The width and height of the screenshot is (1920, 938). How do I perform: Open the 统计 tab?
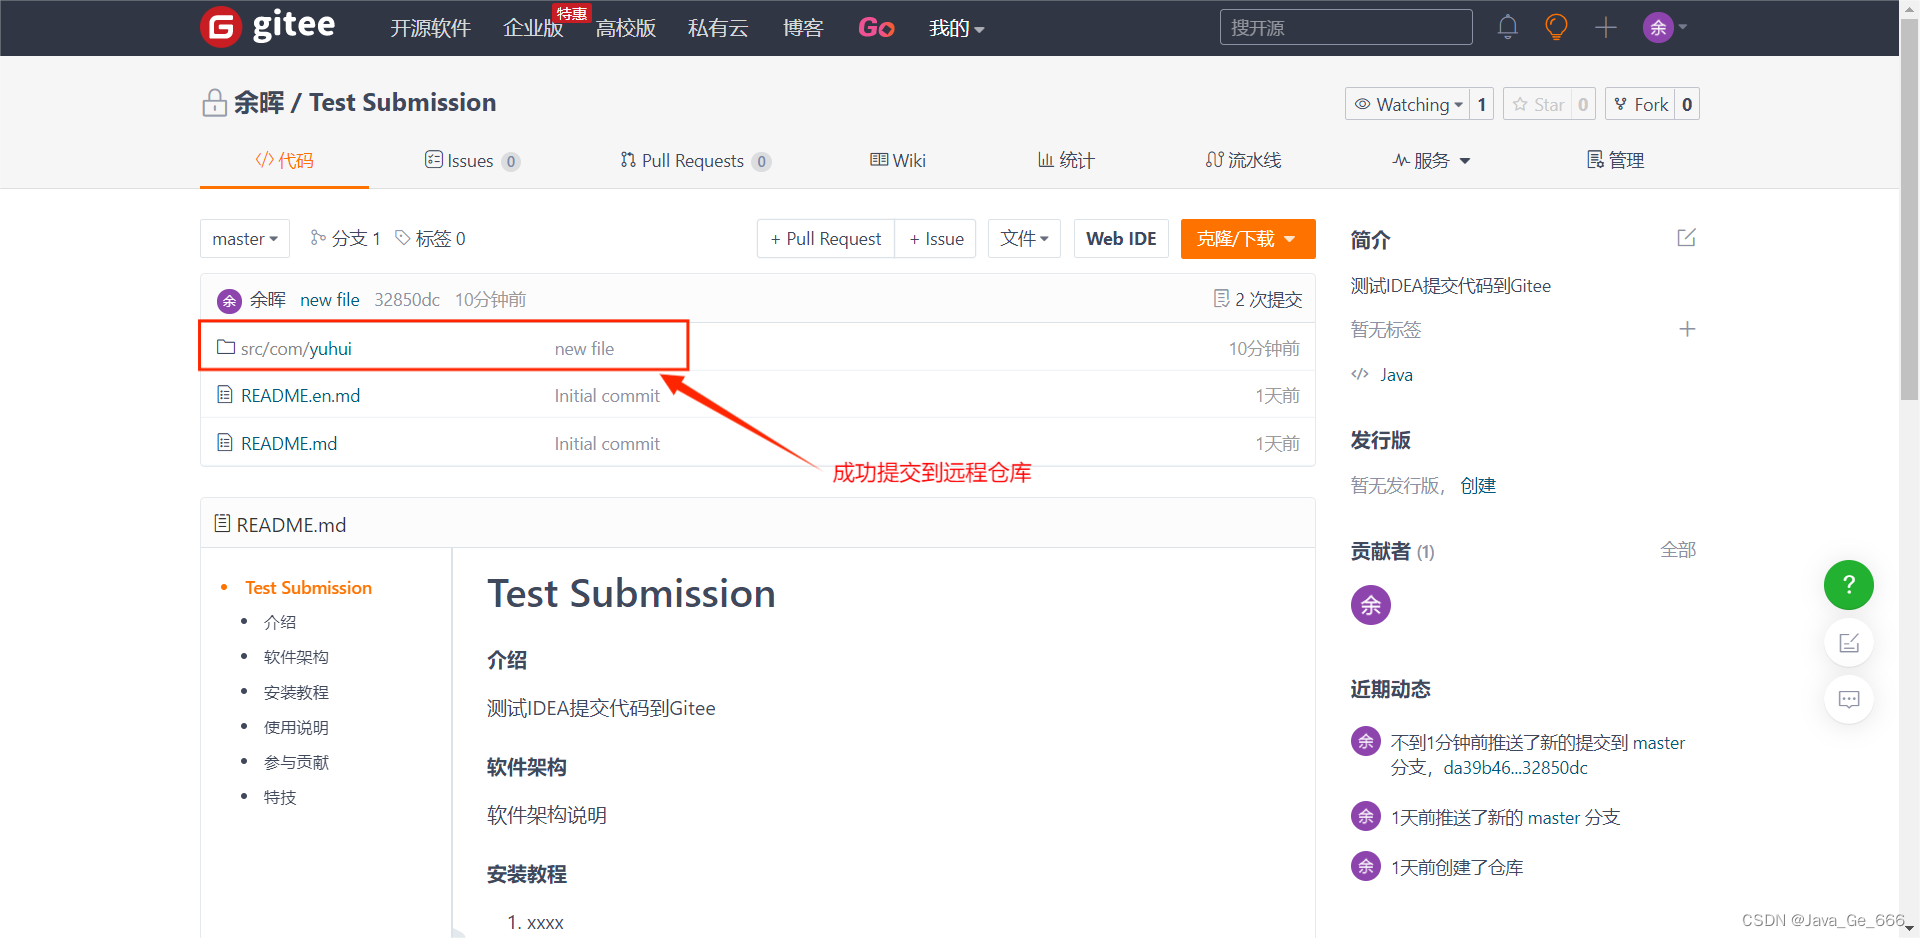[x=1066, y=160]
